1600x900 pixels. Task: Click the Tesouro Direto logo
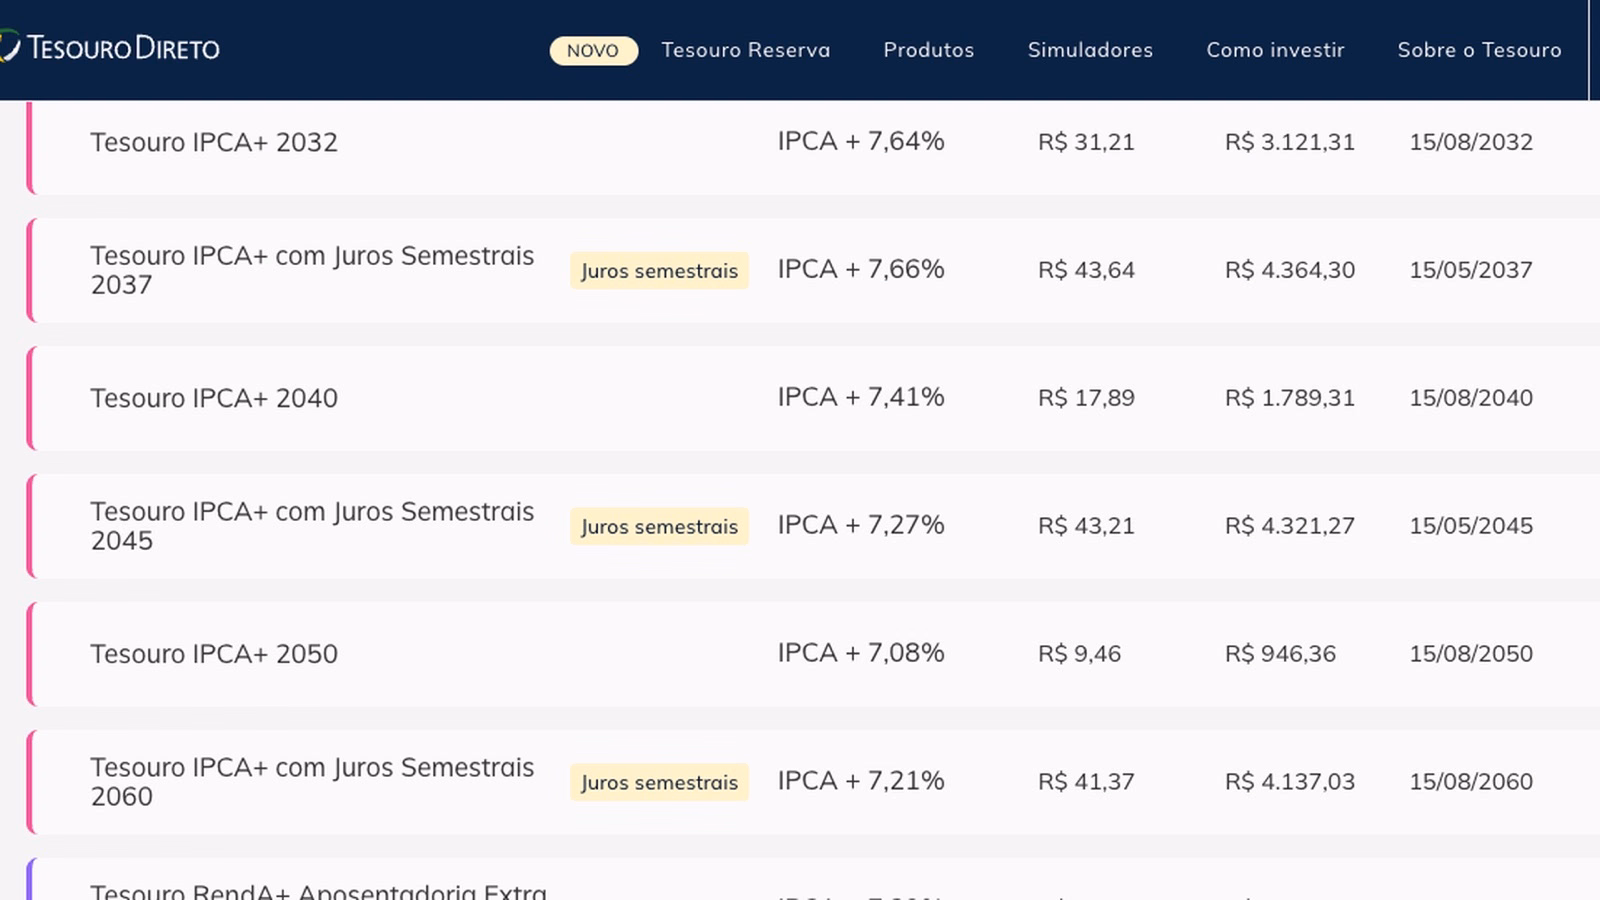pos(110,48)
